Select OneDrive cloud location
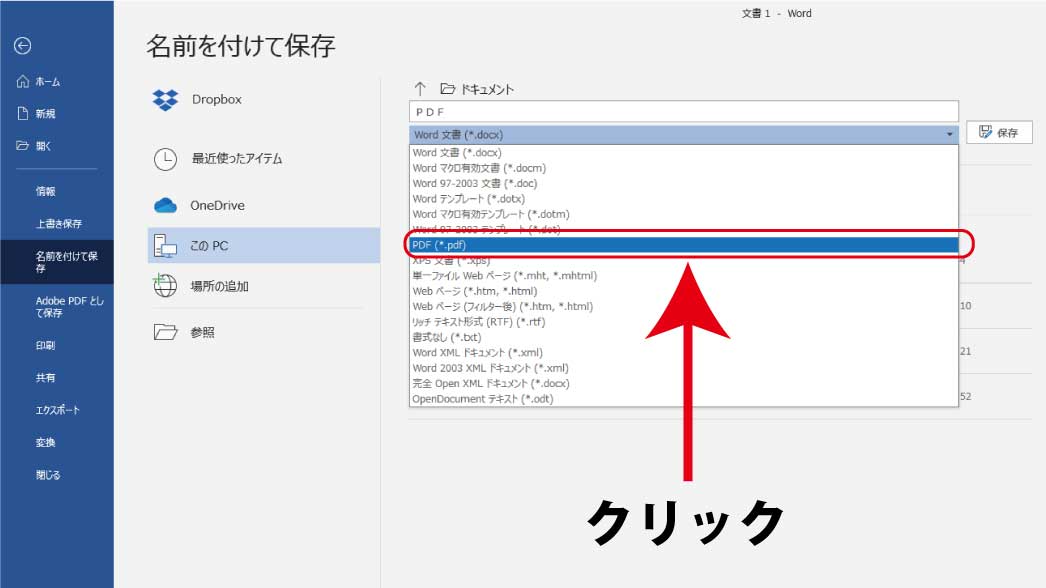The width and height of the screenshot is (1046, 588). (x=199, y=206)
